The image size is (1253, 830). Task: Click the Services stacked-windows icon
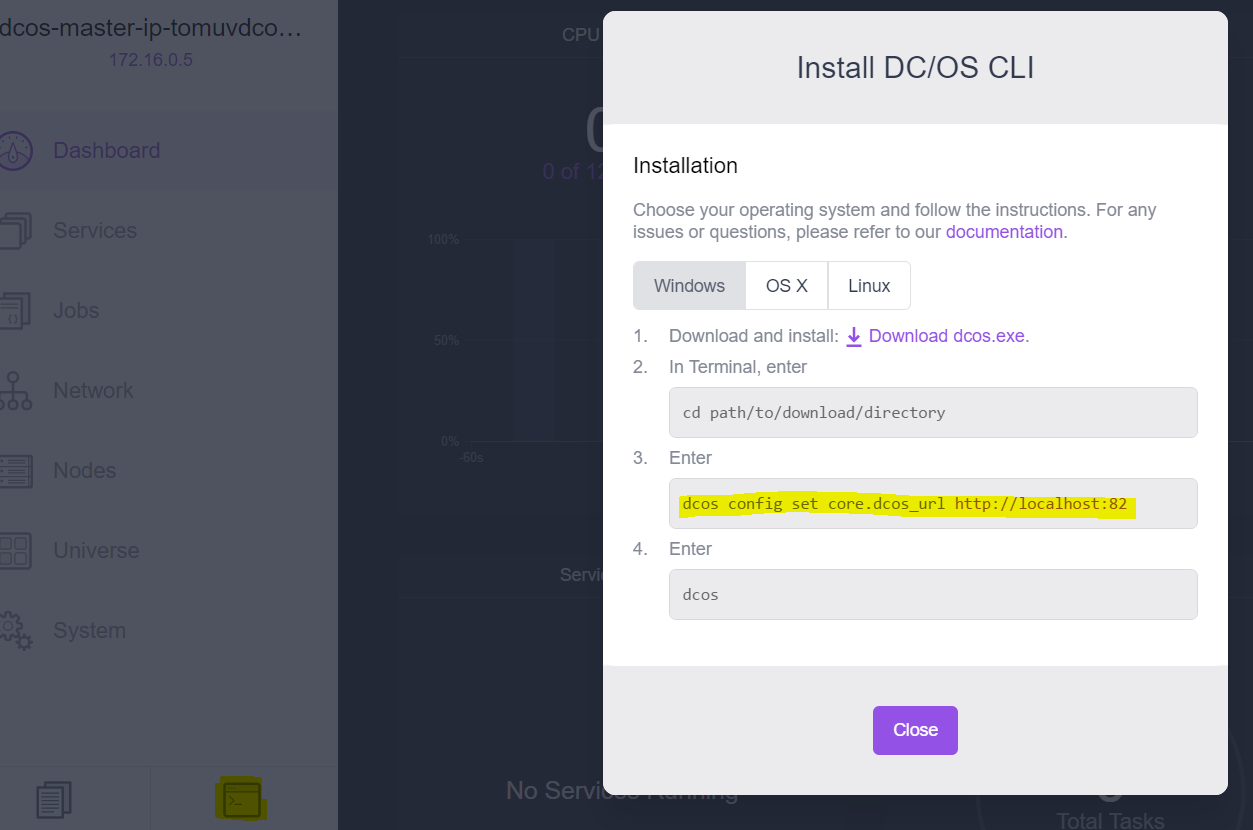[x=13, y=231]
